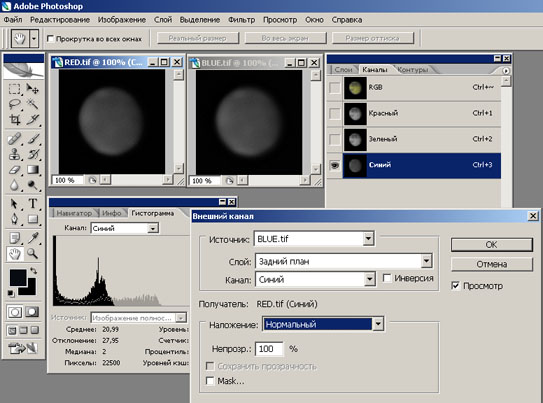Select the Type tool
The height and width of the screenshot is (403, 543).
(x=33, y=204)
